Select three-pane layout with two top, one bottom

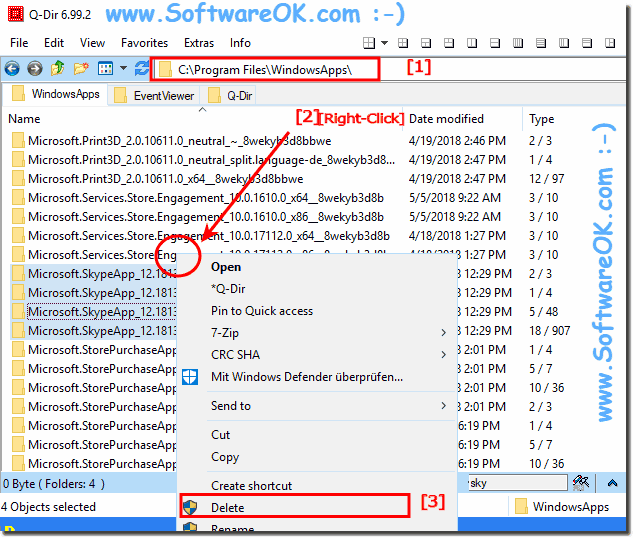coord(449,43)
